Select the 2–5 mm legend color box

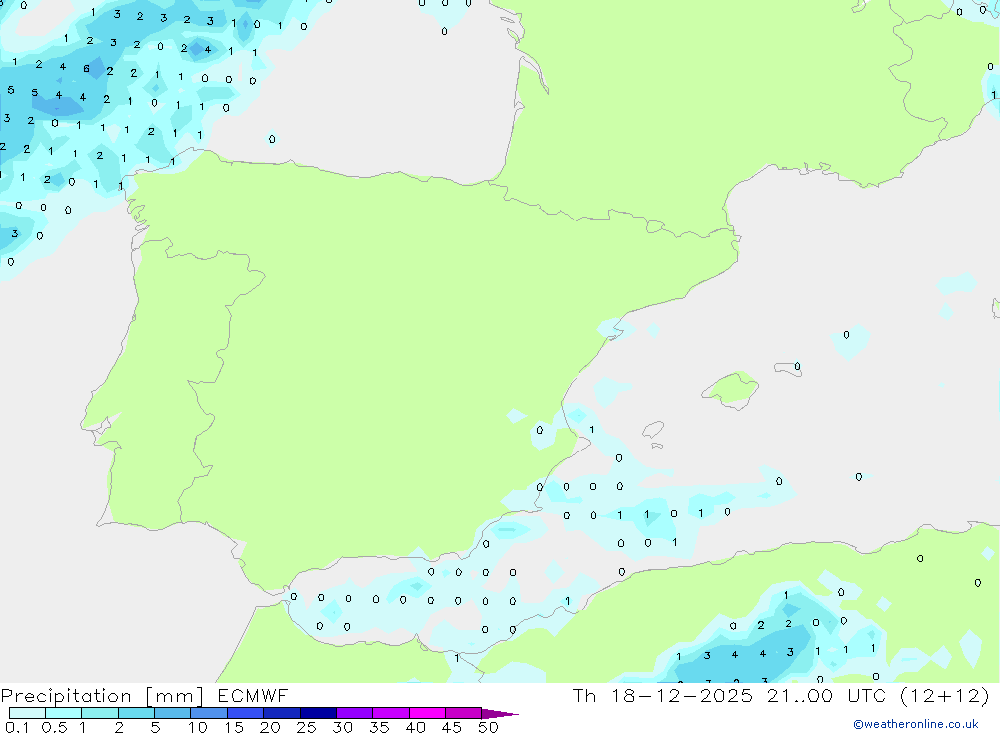(136, 713)
